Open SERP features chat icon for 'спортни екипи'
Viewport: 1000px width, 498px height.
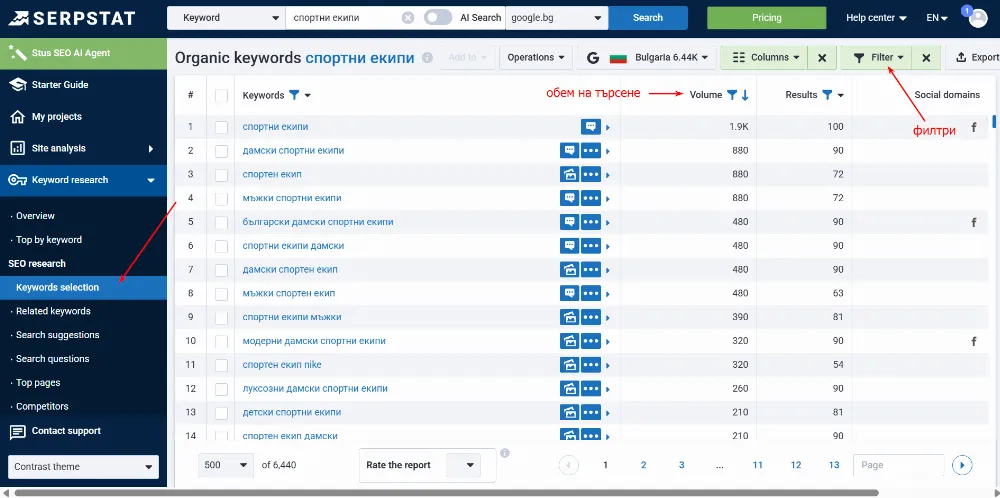[x=591, y=127]
